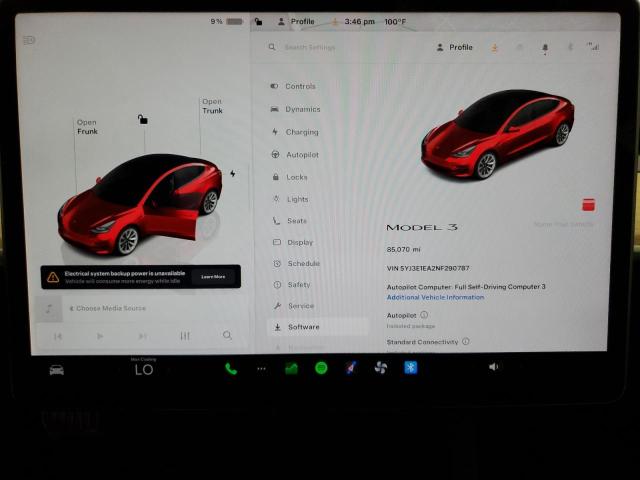The width and height of the screenshot is (640, 480).
Task: Tap the music note album placeholder
Action: pos(49,309)
